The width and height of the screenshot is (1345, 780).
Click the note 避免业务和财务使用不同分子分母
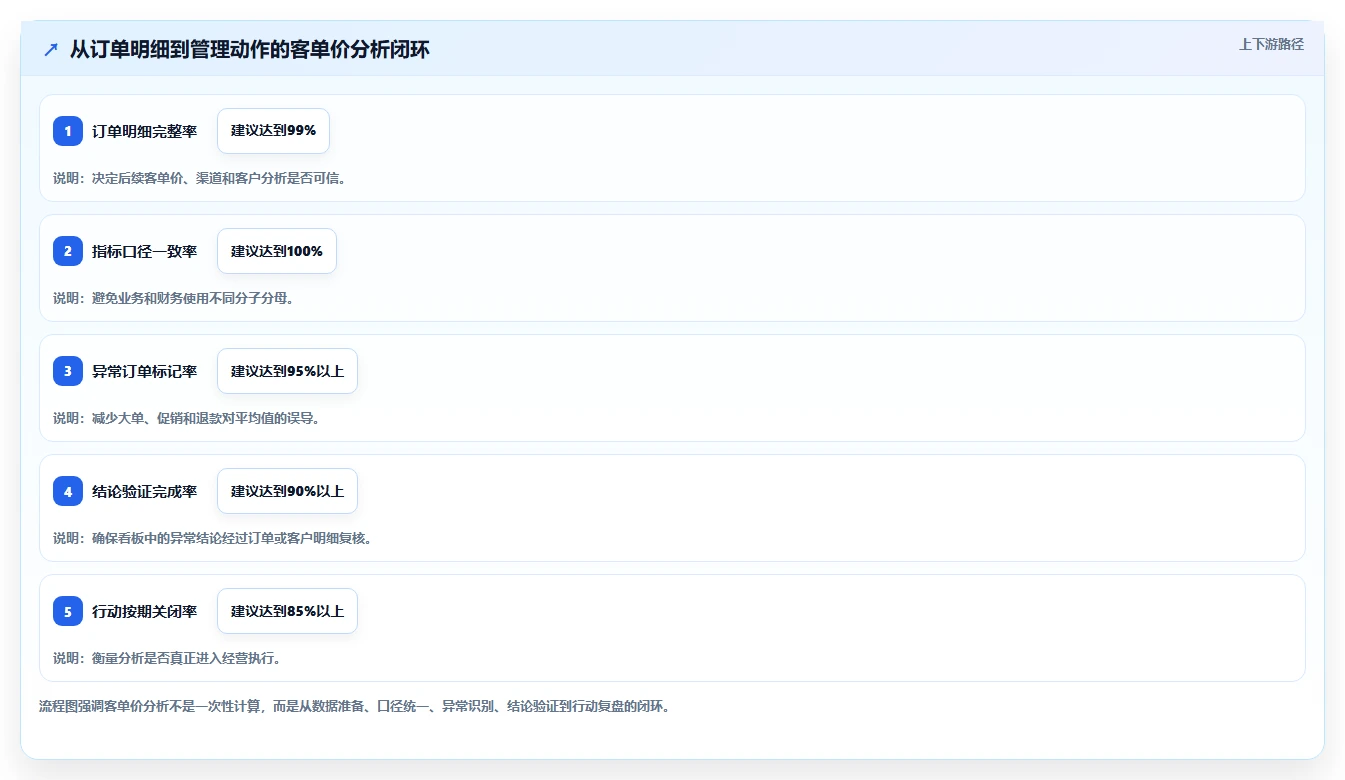173,298
